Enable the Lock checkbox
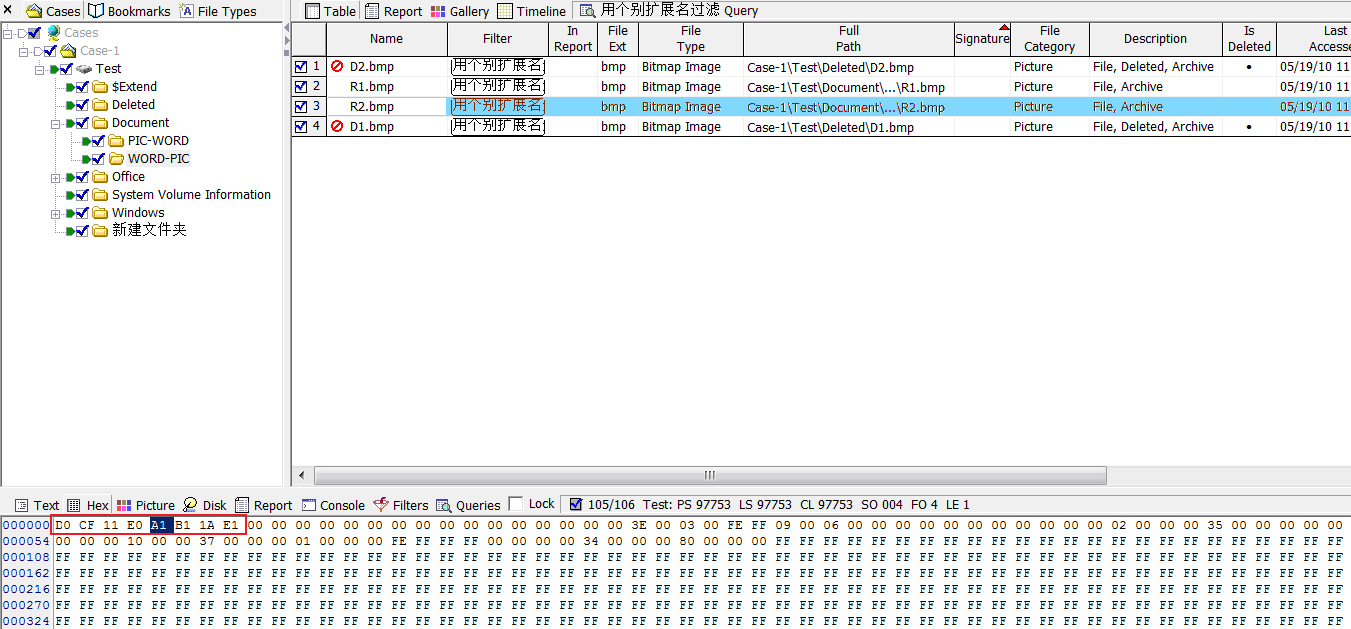The width and height of the screenshot is (1351, 629). pyautogui.click(x=516, y=504)
